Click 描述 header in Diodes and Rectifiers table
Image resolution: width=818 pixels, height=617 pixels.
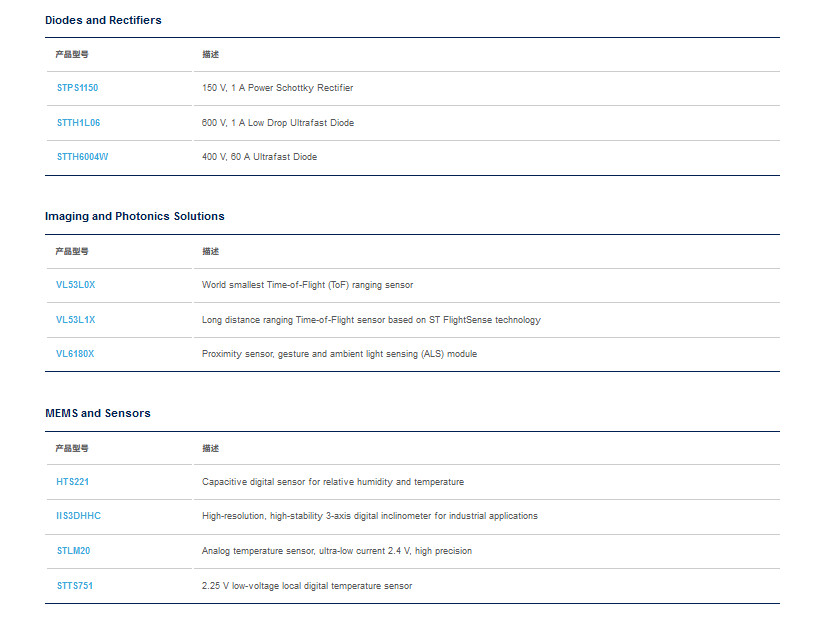click(x=210, y=54)
